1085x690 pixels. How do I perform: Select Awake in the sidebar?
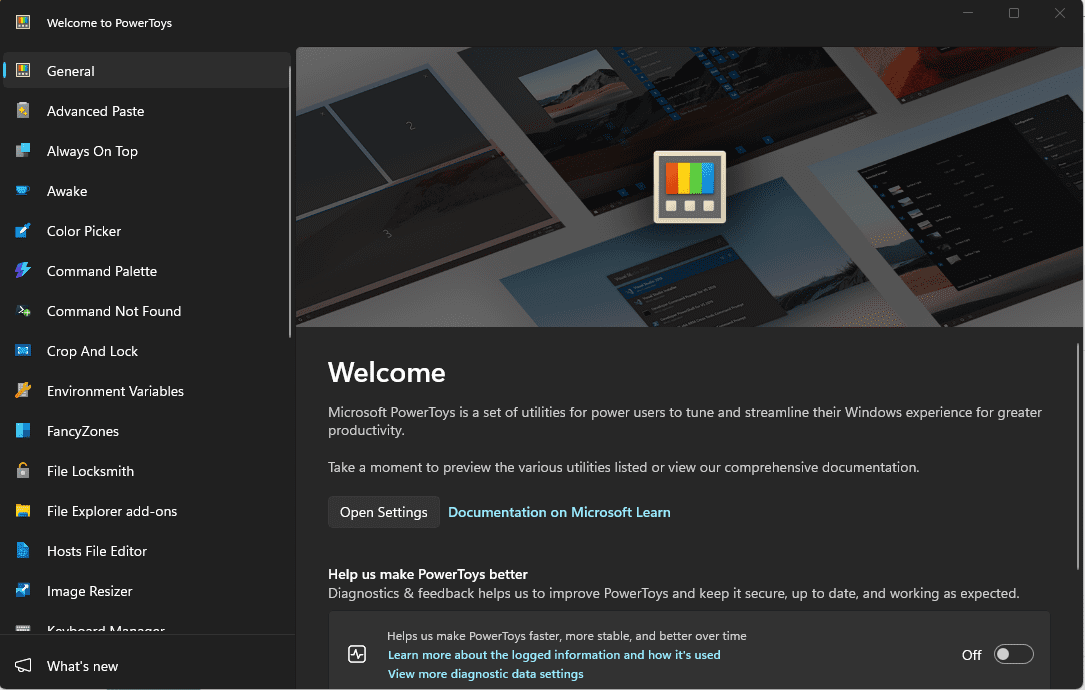point(147,191)
